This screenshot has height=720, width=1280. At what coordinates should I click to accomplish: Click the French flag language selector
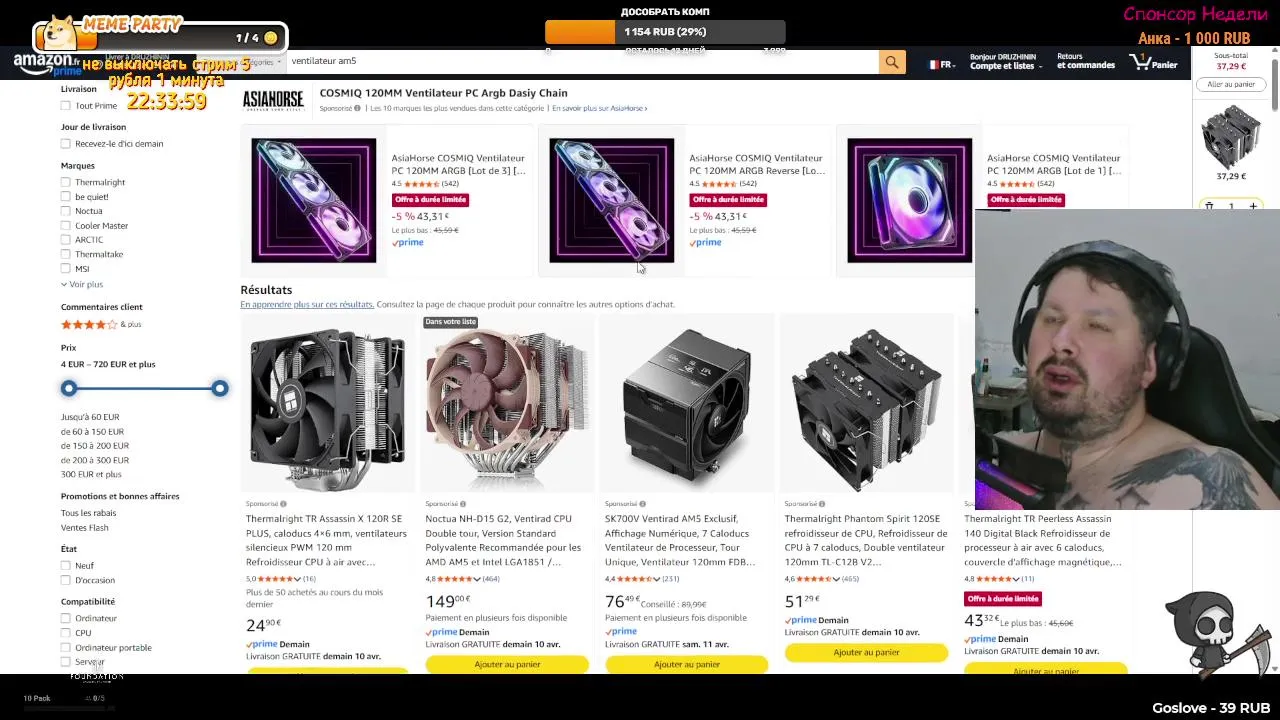coord(941,64)
